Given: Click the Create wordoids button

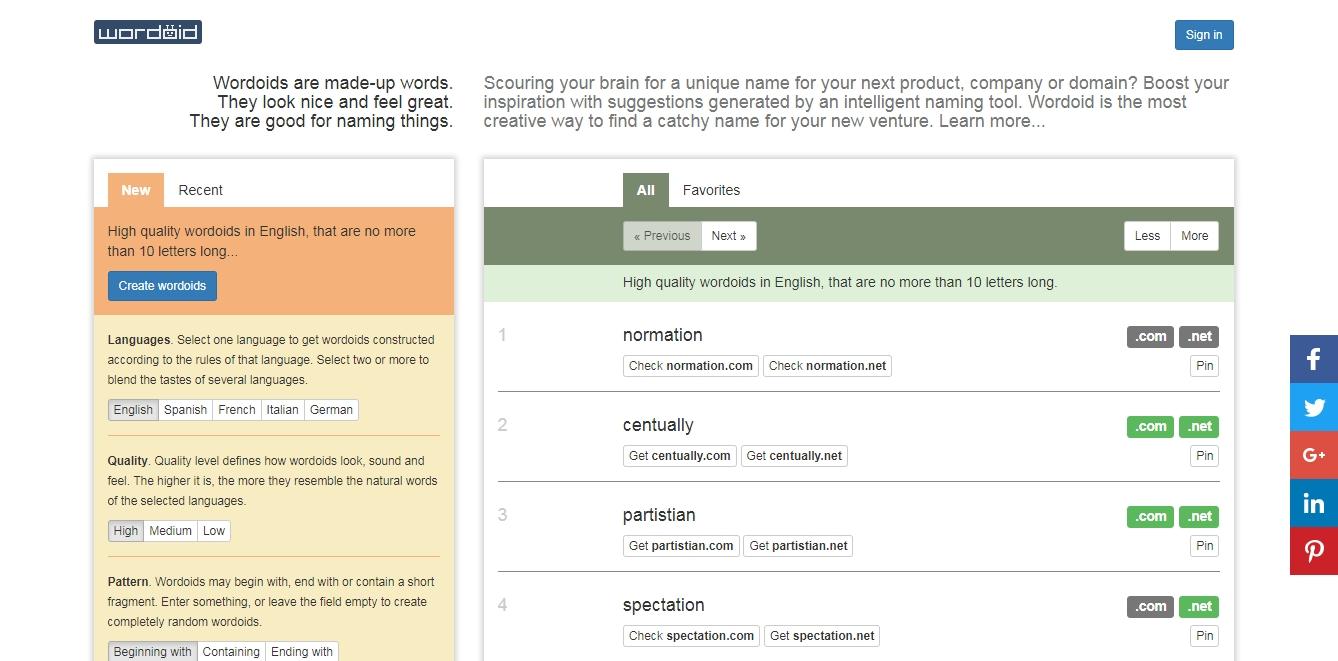Looking at the screenshot, I should tap(162, 286).
